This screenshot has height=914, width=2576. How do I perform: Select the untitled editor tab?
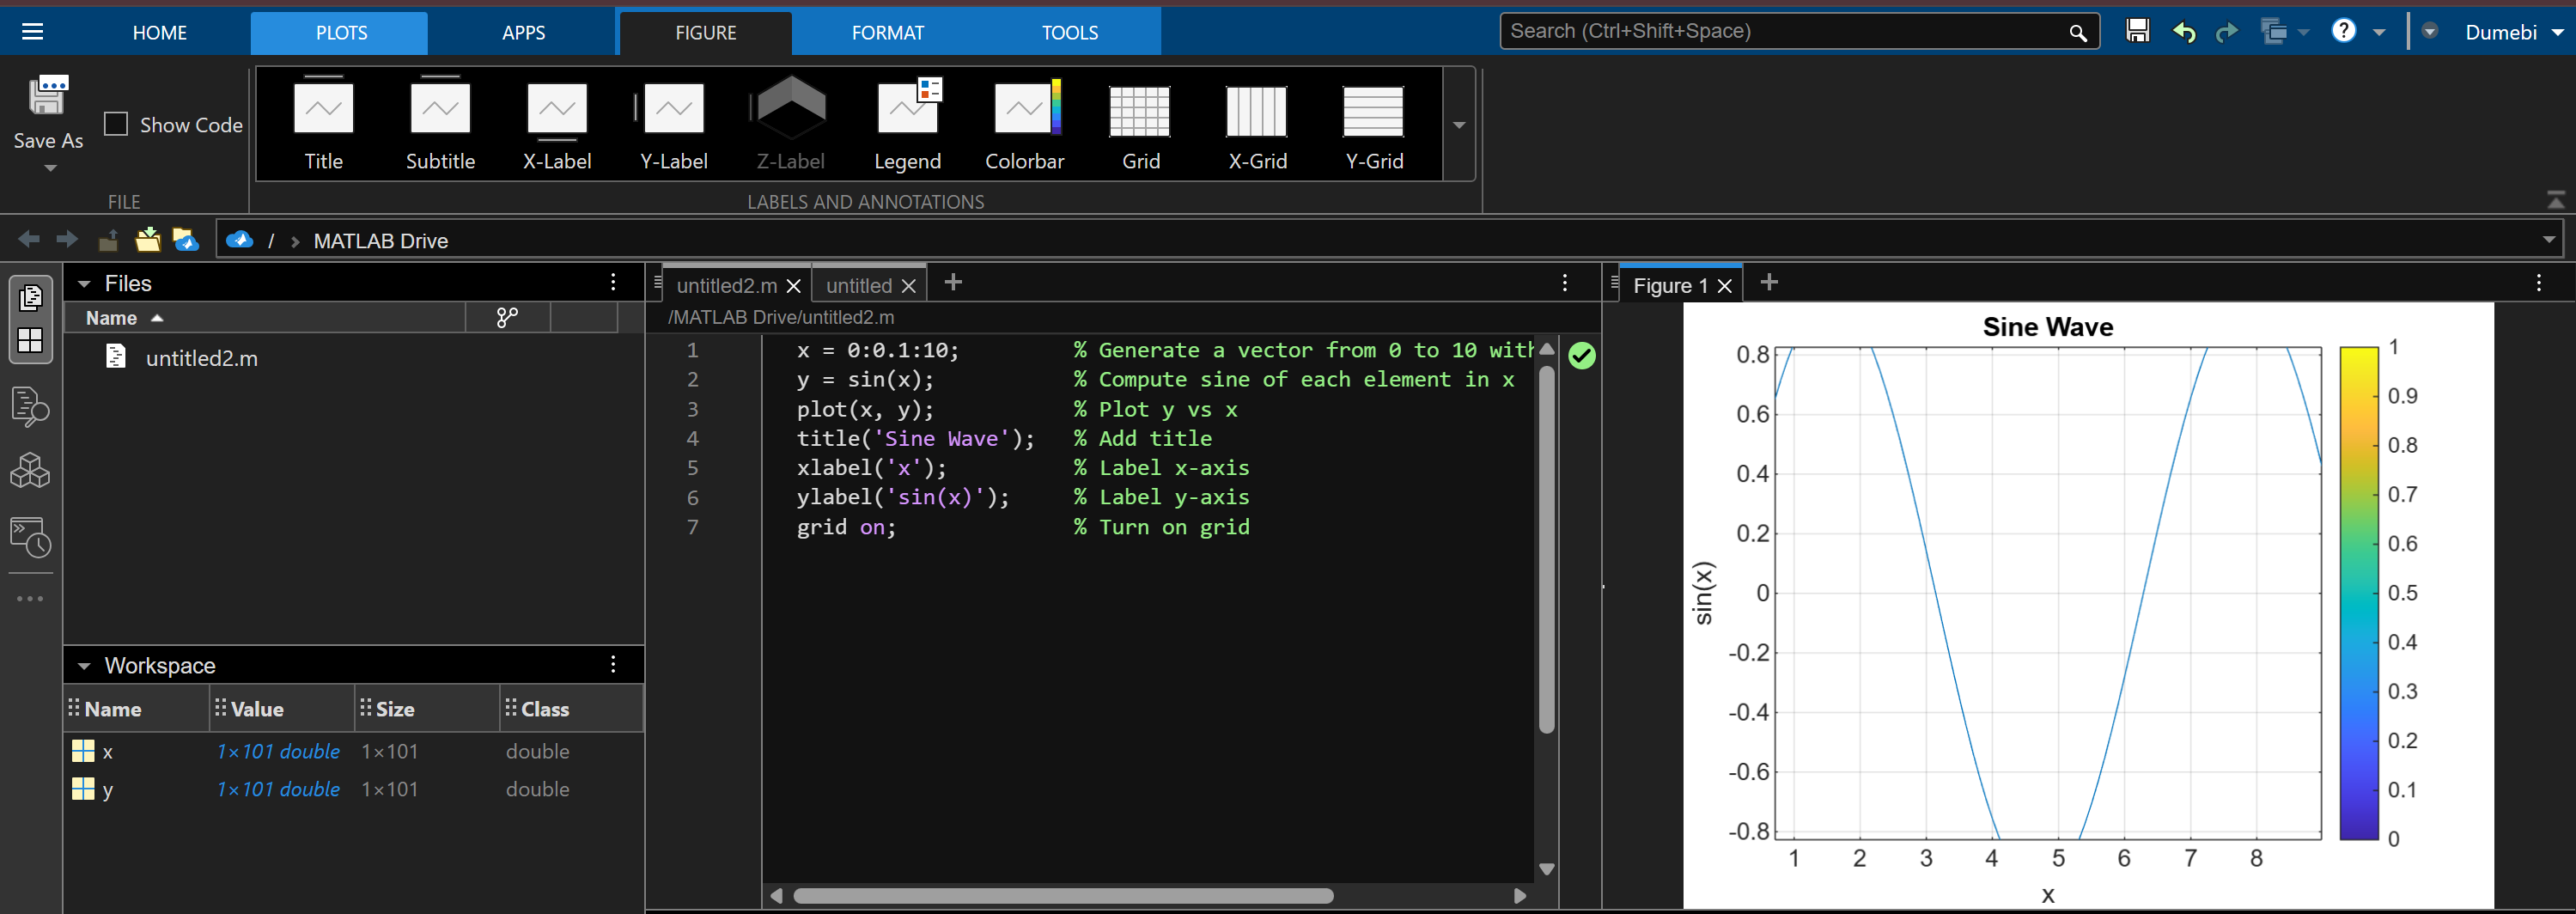[x=858, y=286]
